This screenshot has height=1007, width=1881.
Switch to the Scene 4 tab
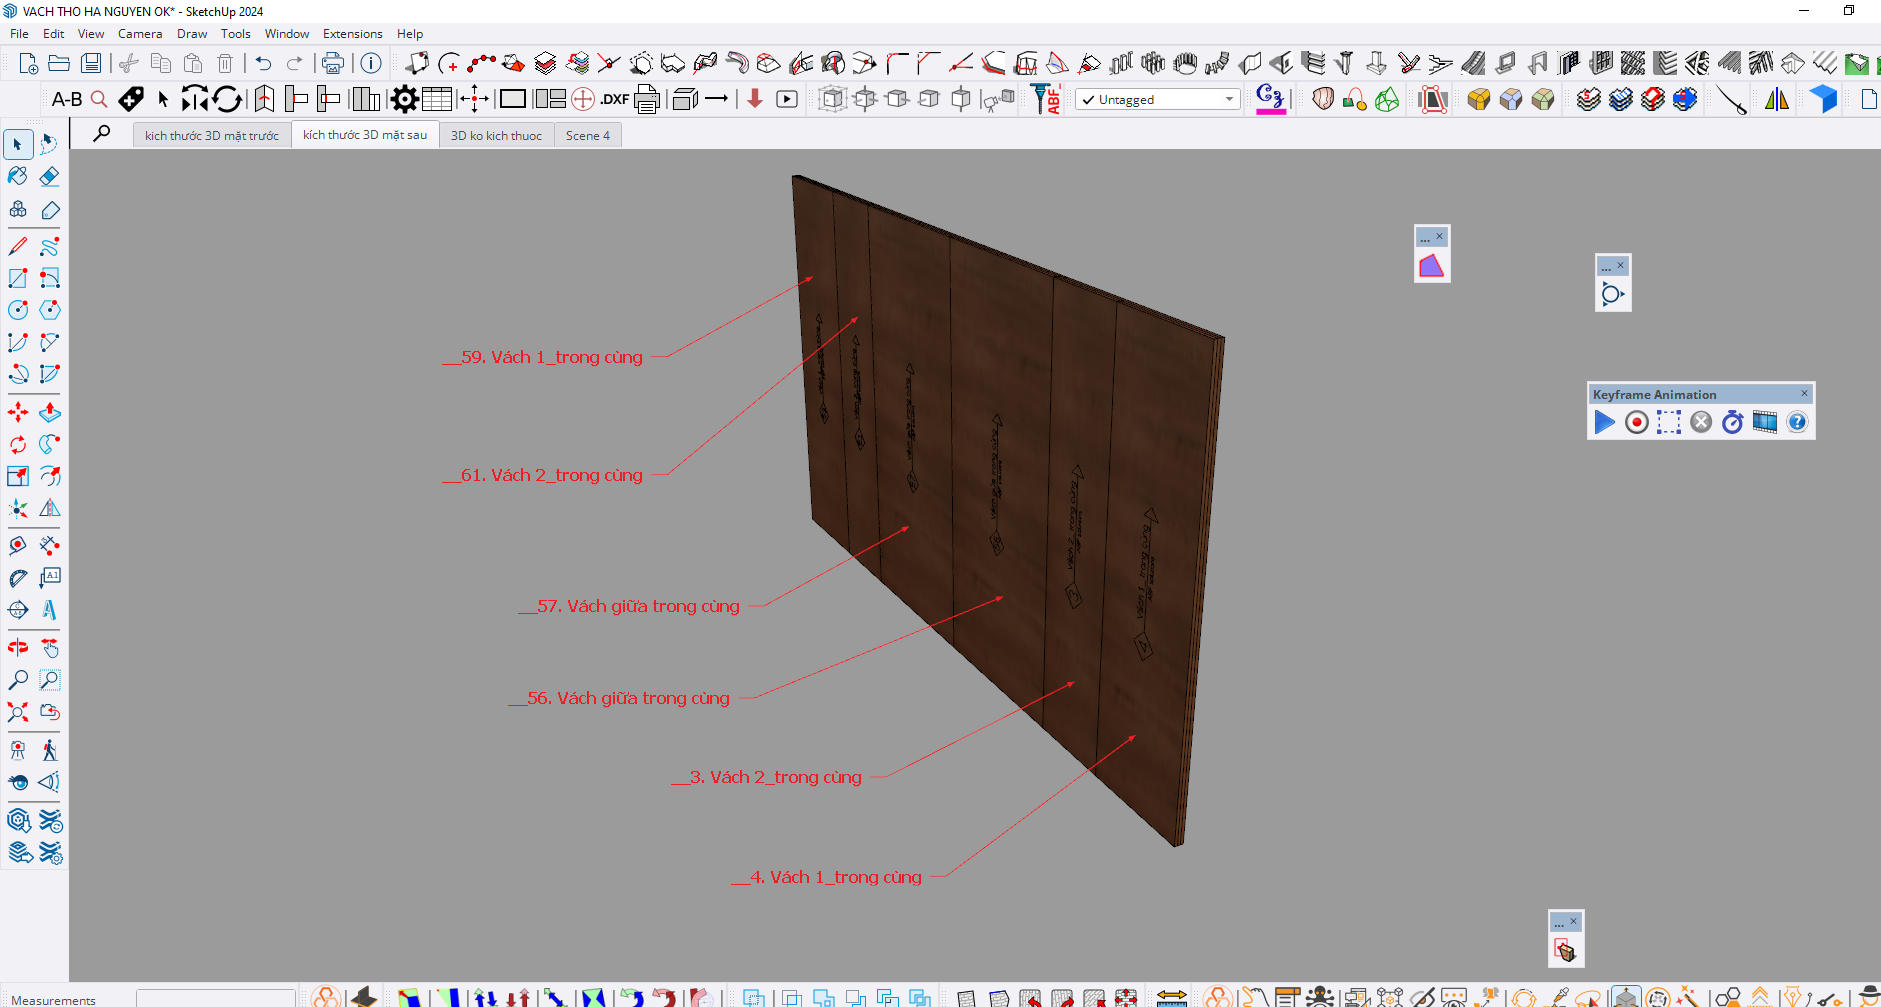(587, 135)
